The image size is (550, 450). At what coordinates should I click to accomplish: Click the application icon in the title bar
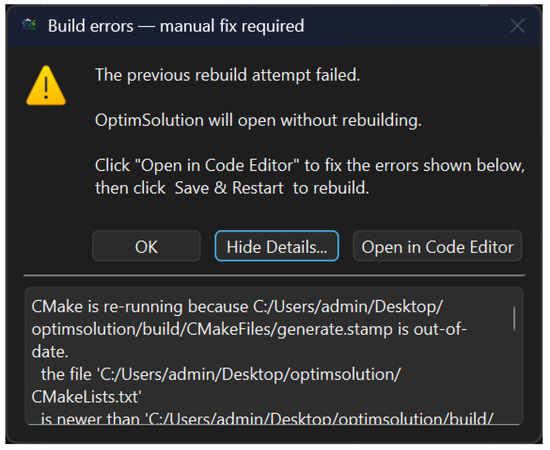click(29, 25)
